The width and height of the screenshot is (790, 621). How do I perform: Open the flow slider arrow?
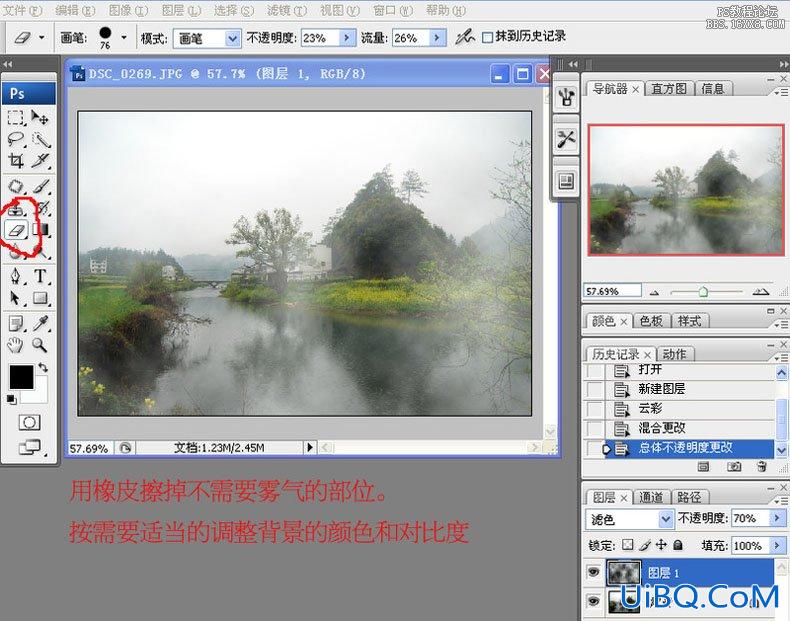437,38
